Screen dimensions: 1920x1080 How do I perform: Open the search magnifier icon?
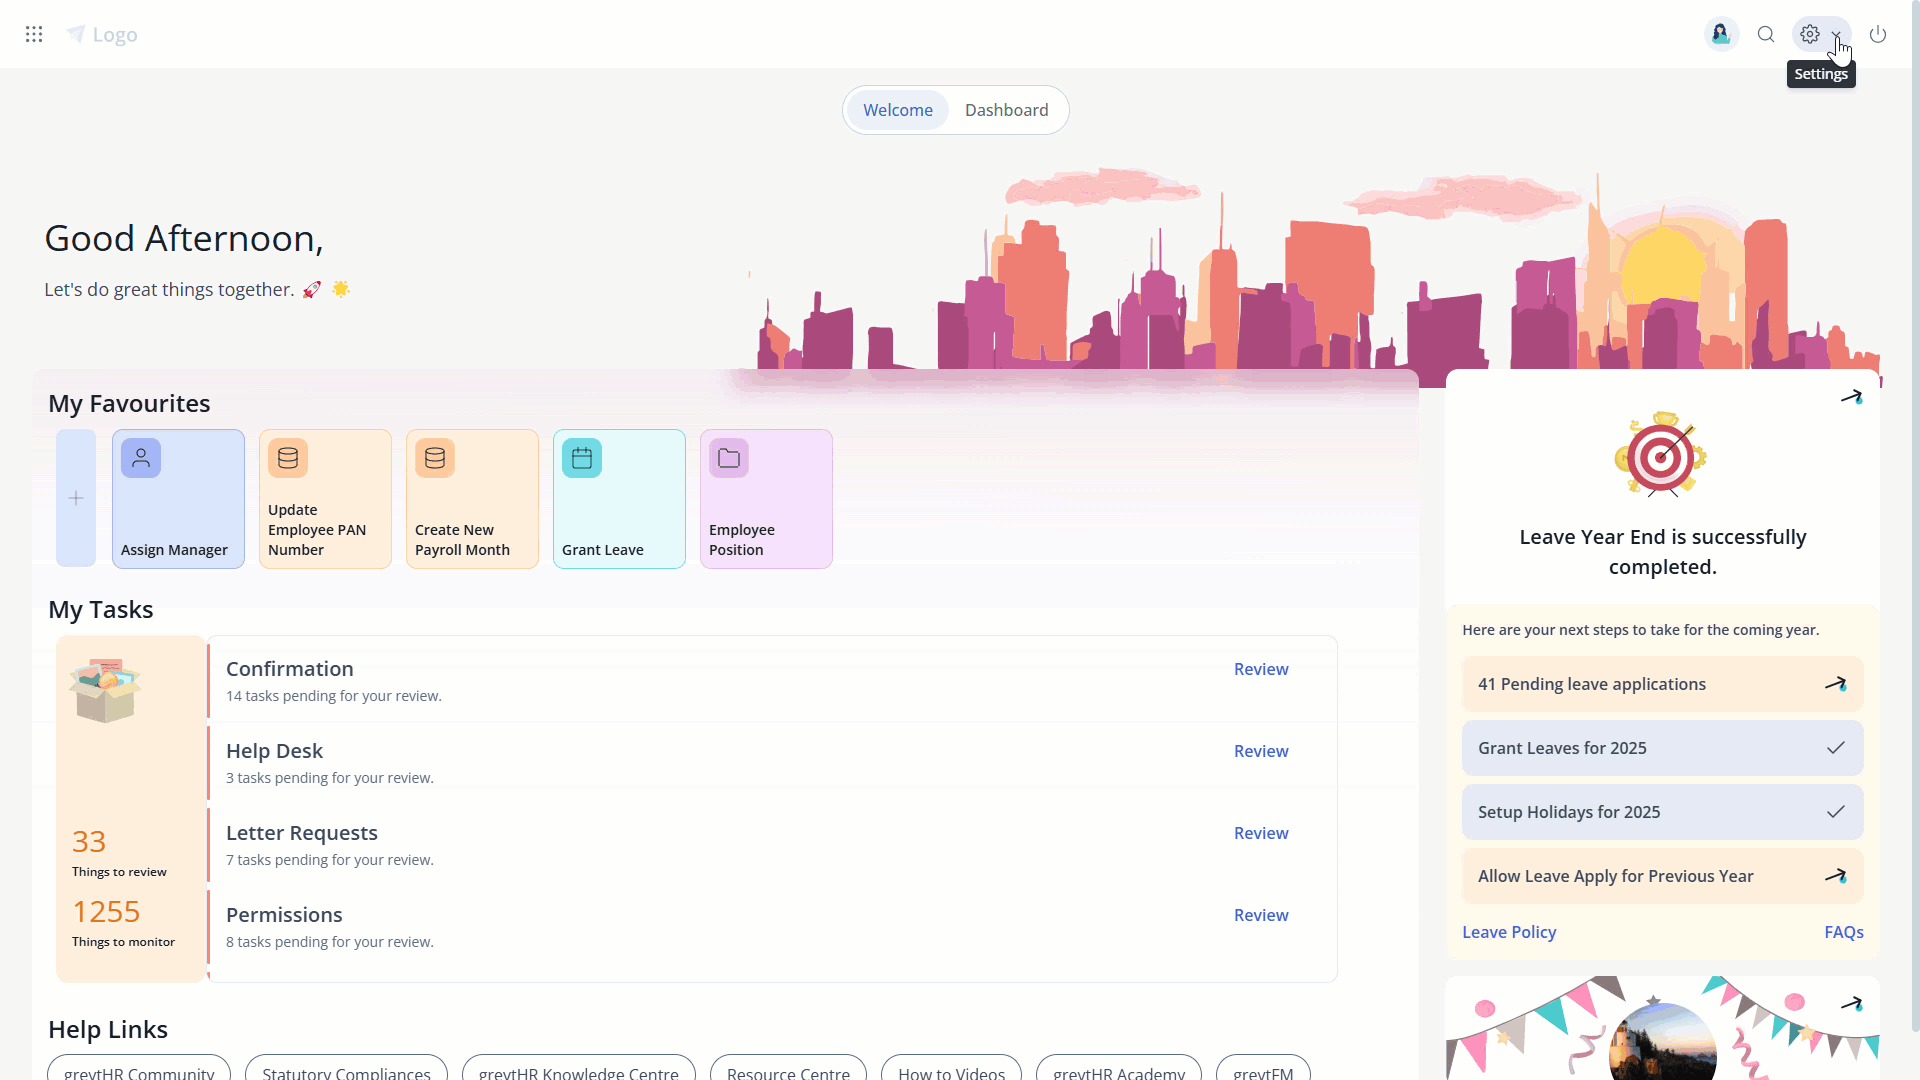pyautogui.click(x=1766, y=35)
